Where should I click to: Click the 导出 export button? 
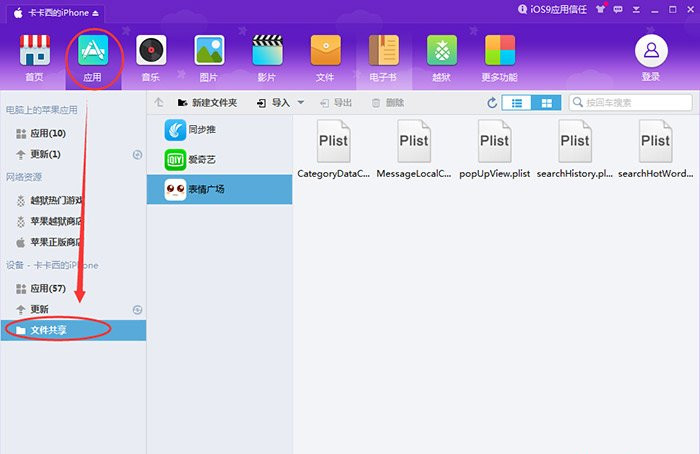(336, 103)
